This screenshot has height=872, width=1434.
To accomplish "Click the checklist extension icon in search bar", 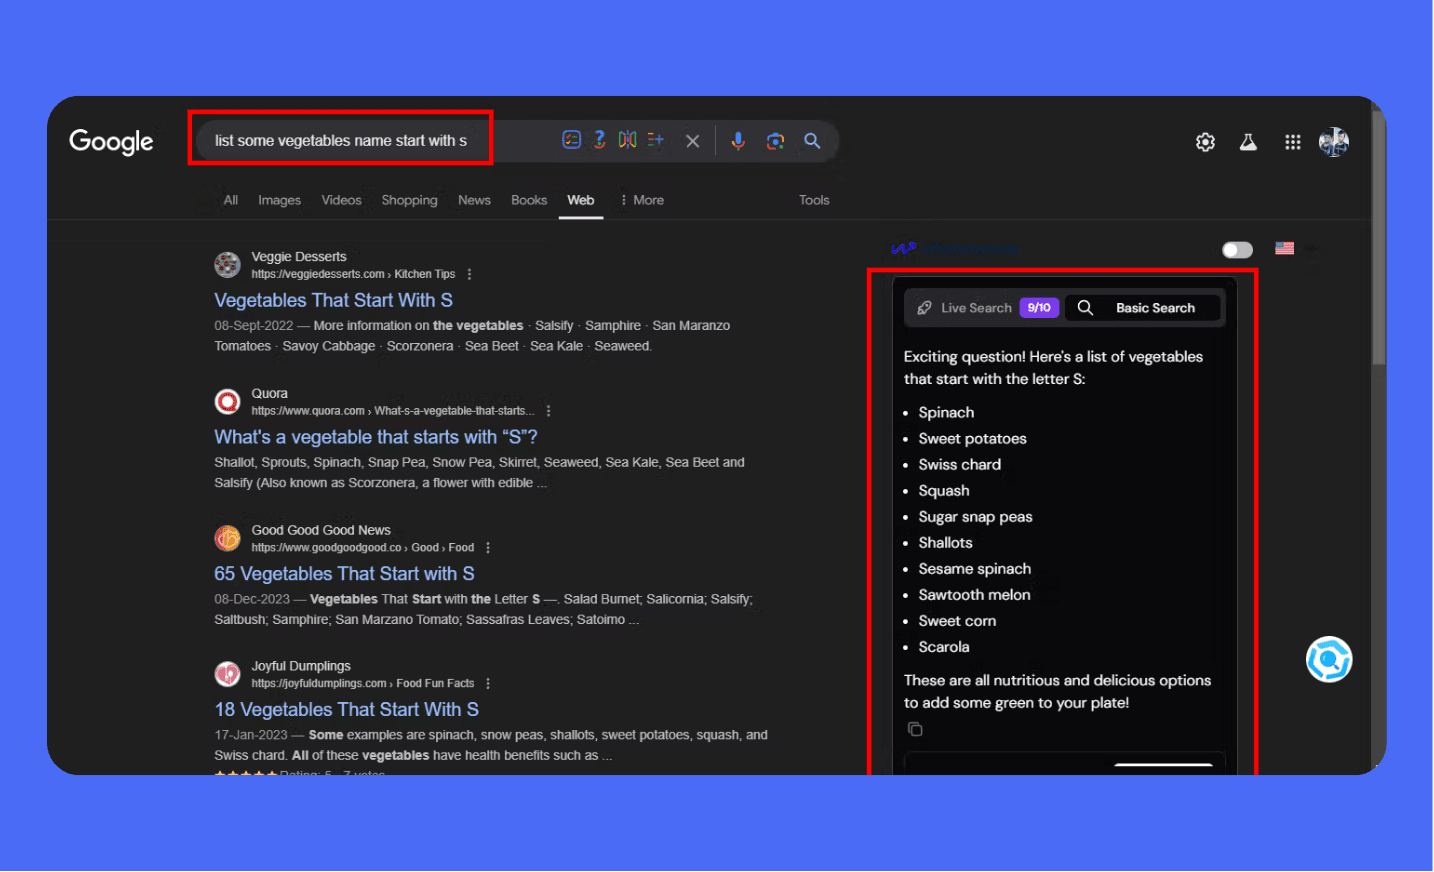I will pyautogui.click(x=572, y=140).
